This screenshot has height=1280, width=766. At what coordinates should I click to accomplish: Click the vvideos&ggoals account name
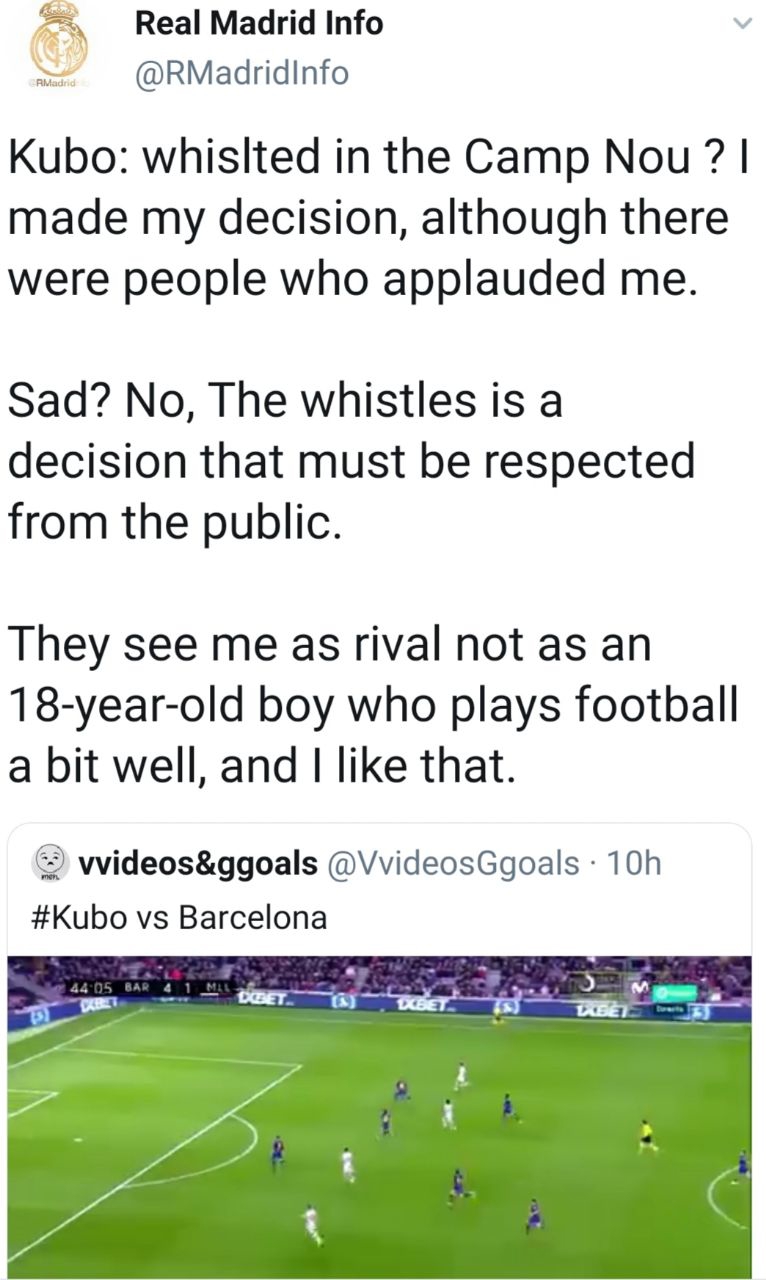pos(198,862)
